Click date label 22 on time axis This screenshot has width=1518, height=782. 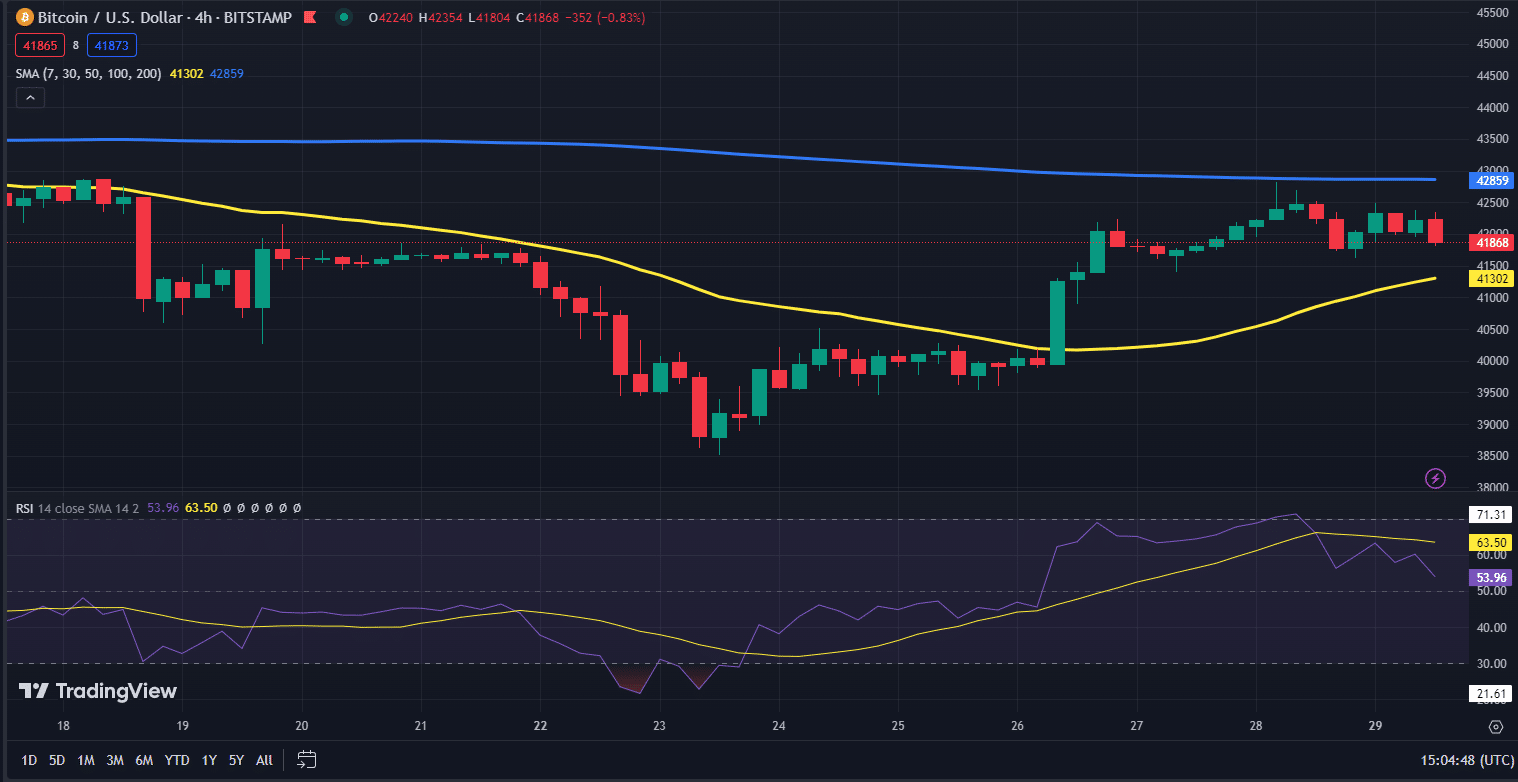[x=540, y=727]
